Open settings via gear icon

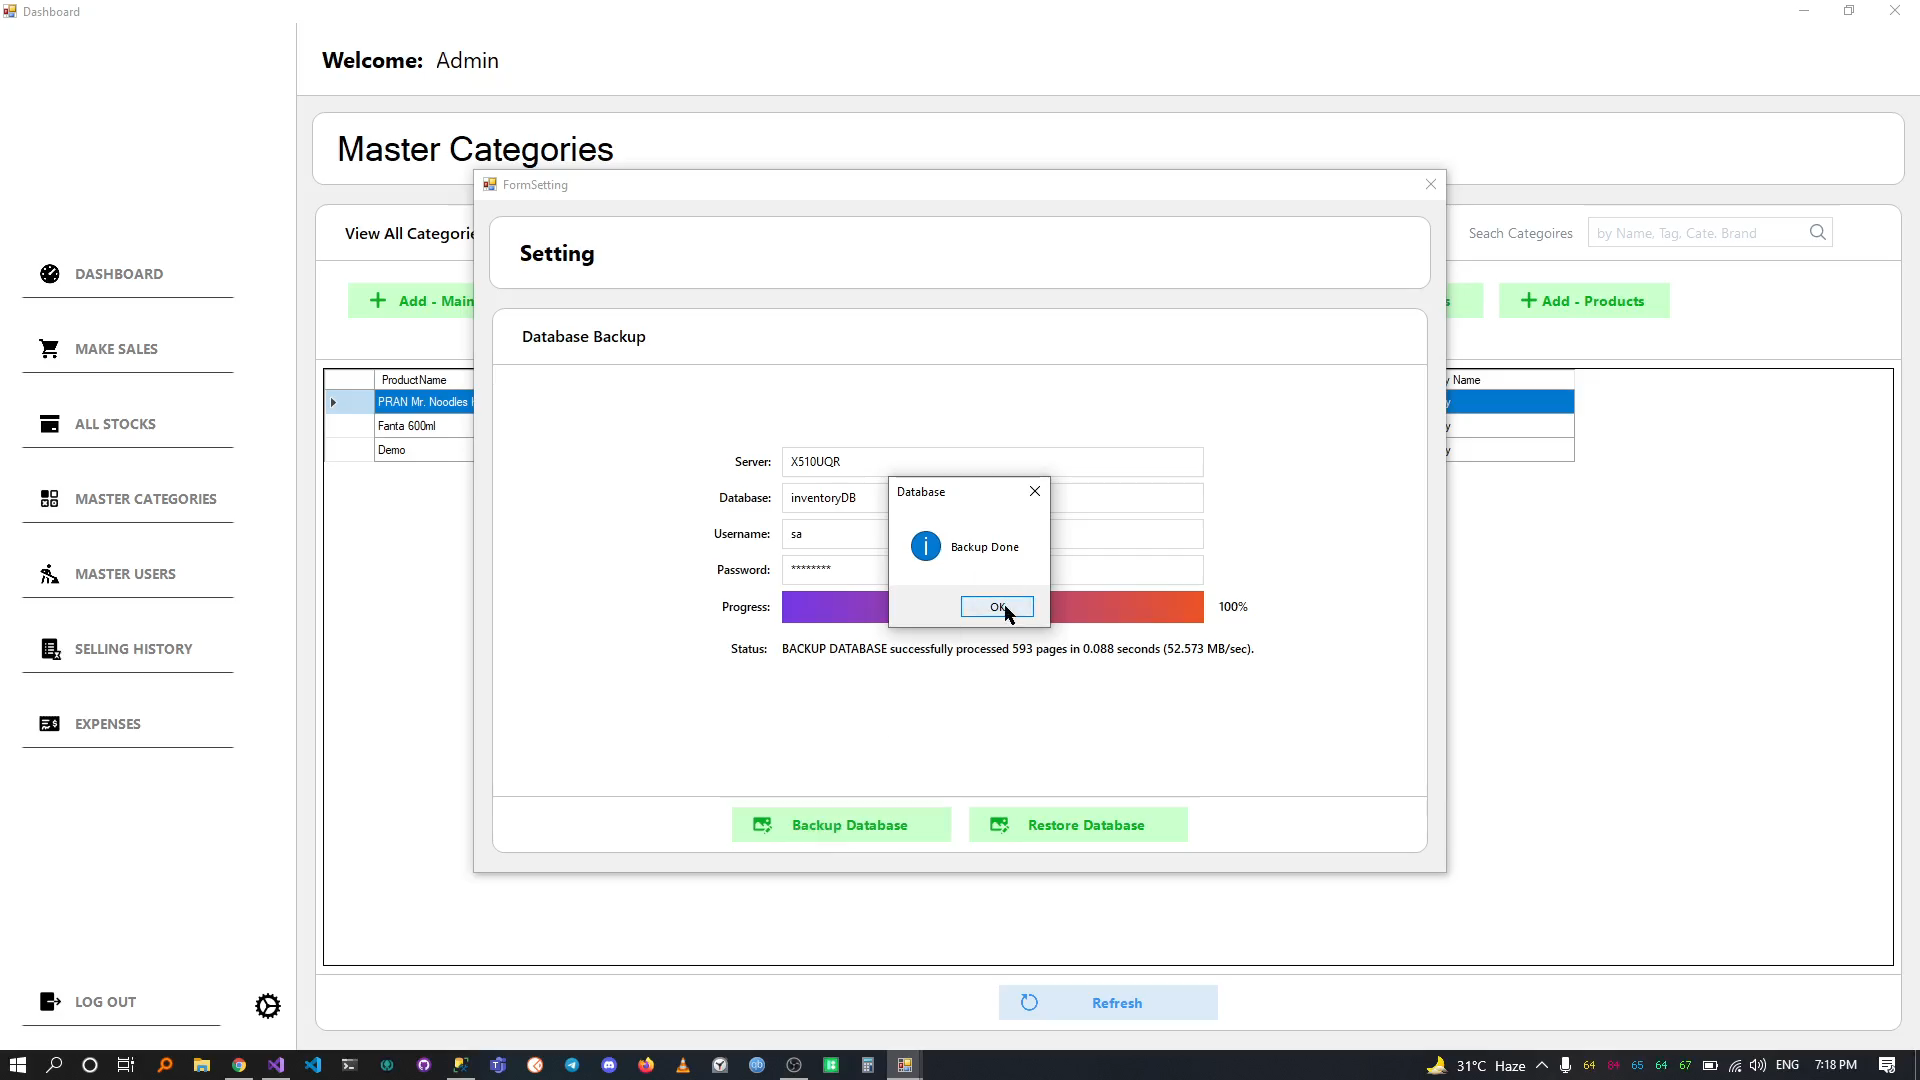point(268,1006)
